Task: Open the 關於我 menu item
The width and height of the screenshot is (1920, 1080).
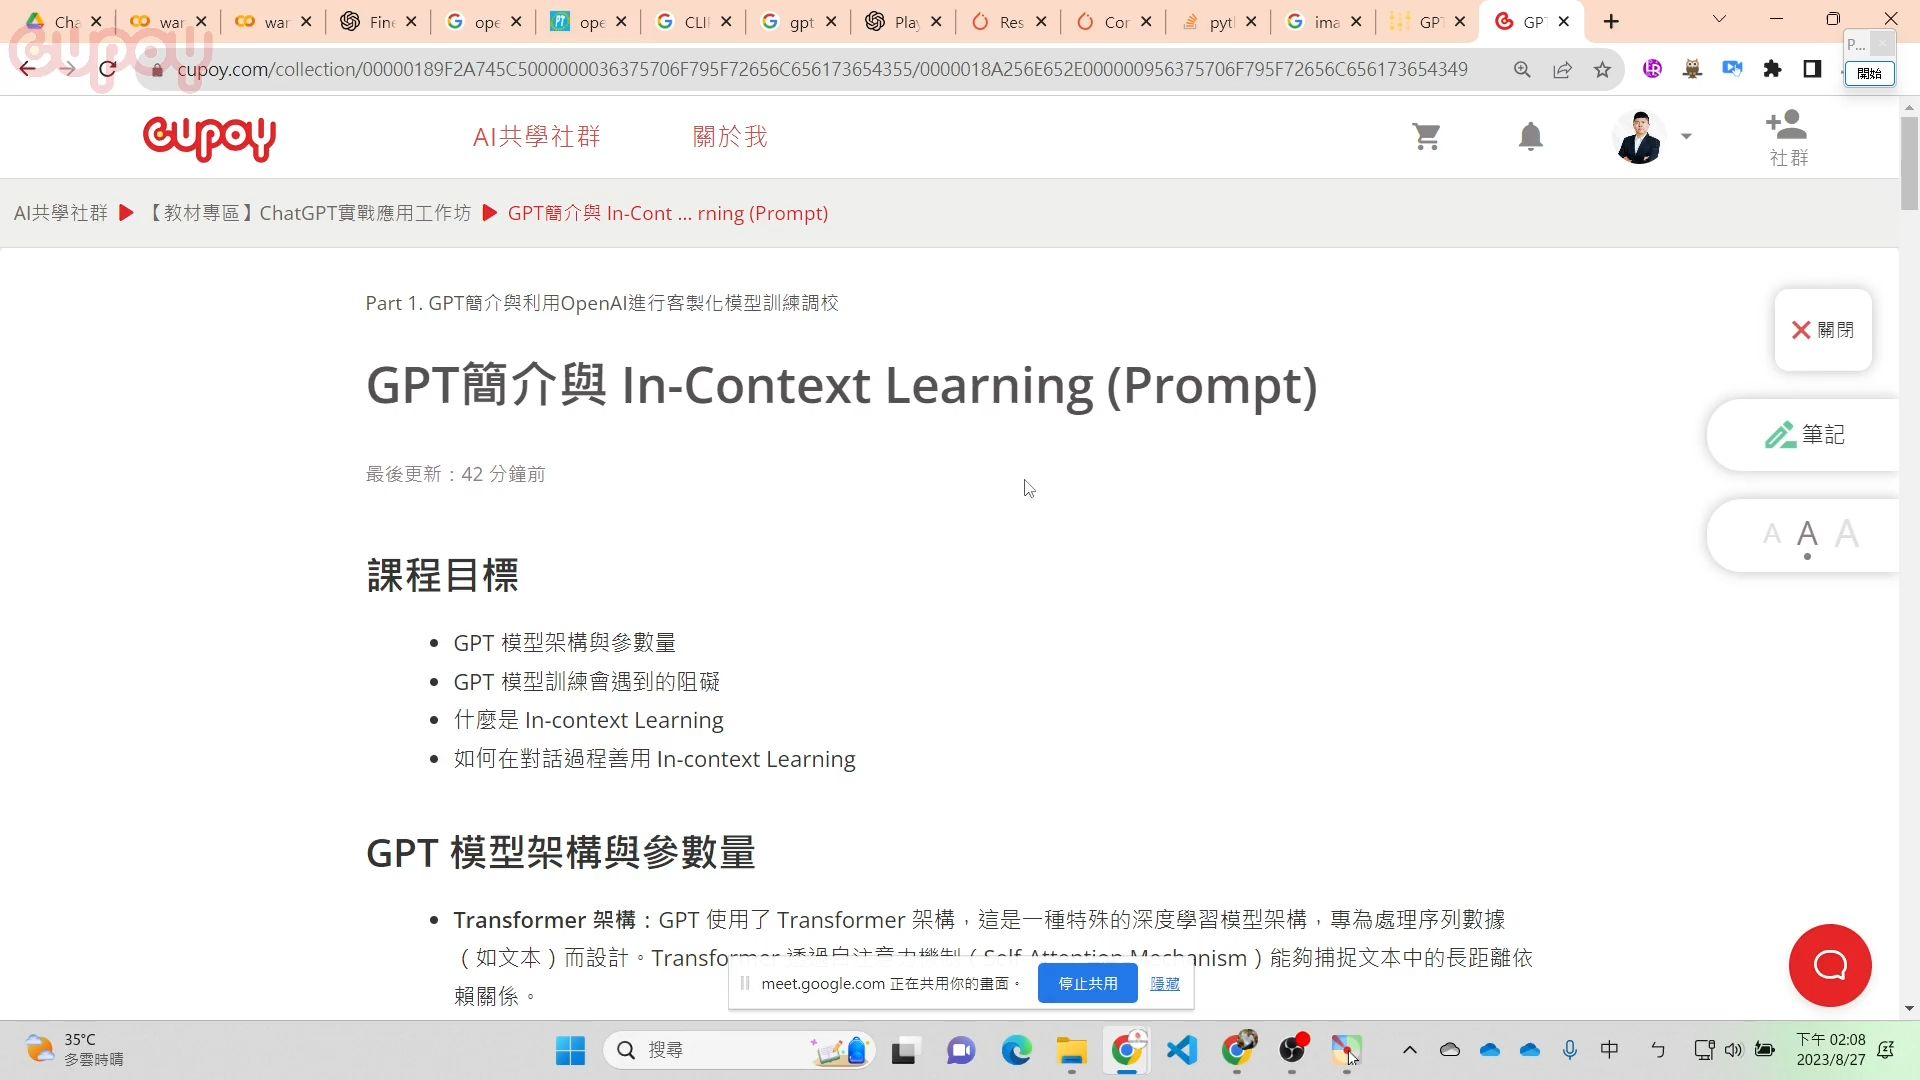Action: (x=731, y=136)
